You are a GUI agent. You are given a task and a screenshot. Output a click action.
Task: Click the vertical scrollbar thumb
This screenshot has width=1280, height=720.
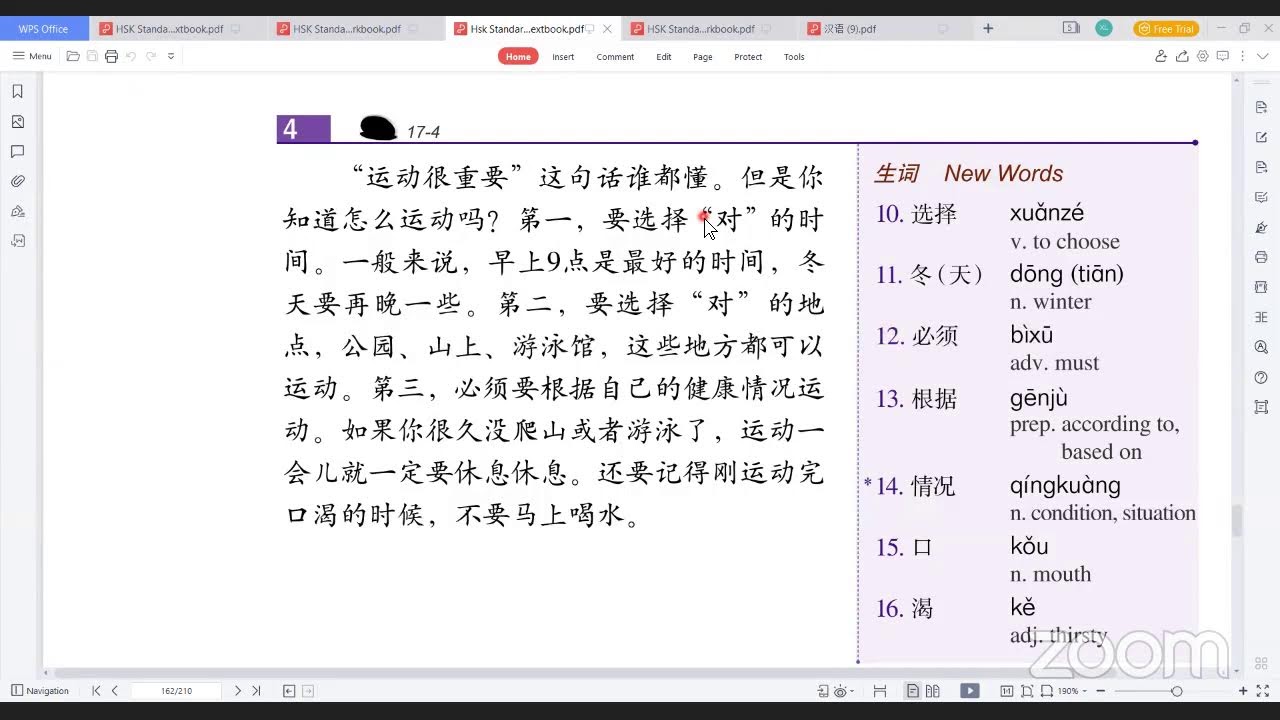1237,521
